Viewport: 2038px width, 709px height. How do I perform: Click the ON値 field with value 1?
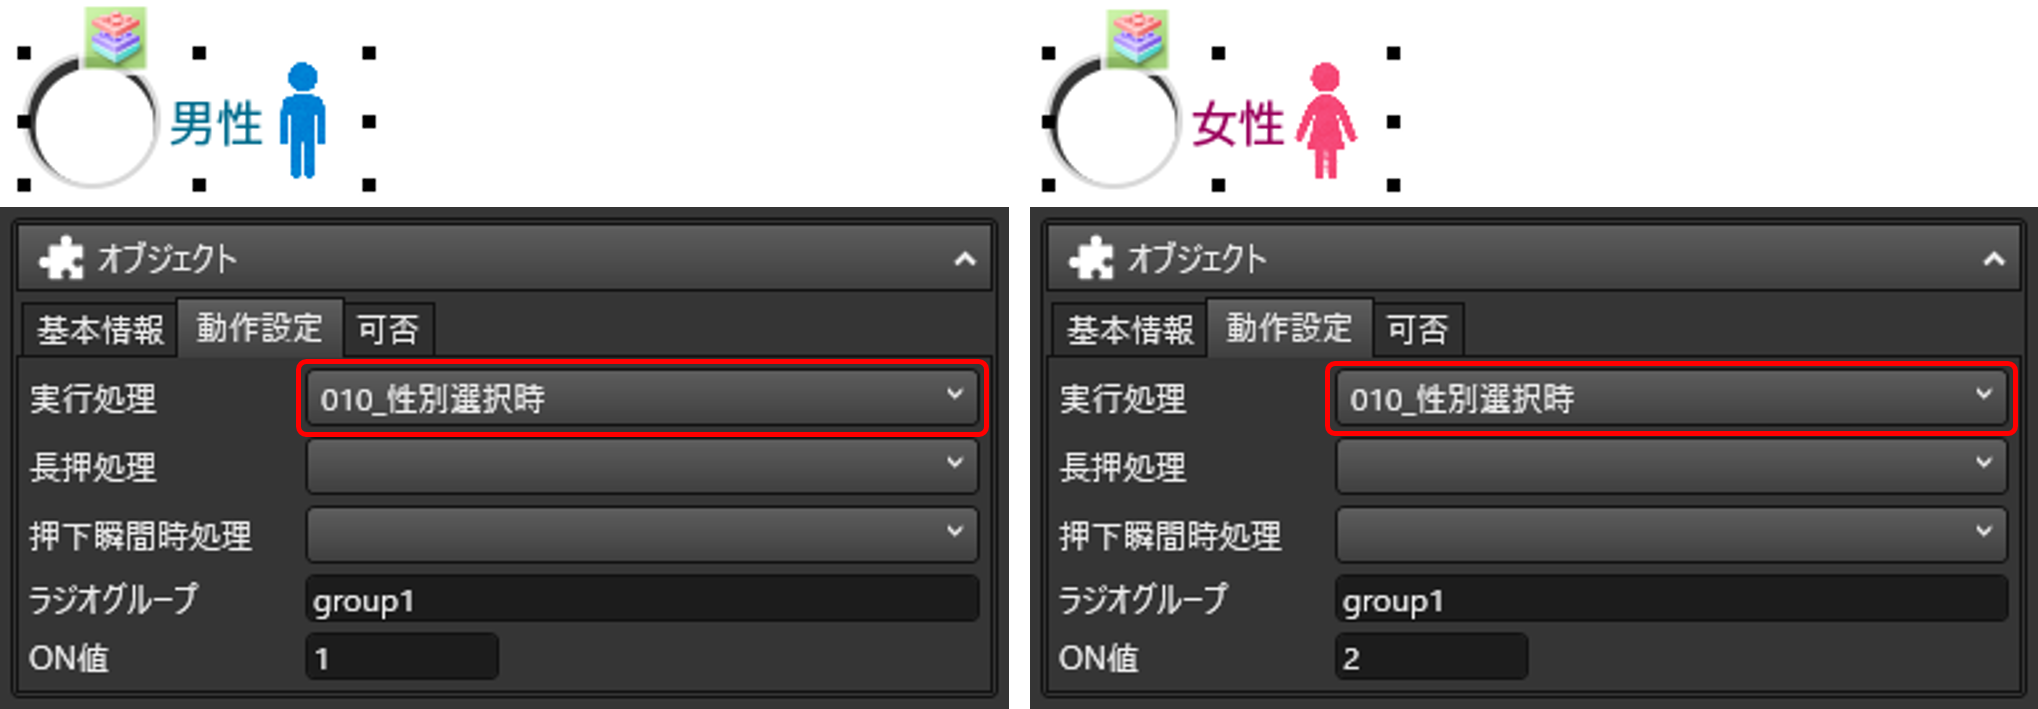(x=402, y=658)
